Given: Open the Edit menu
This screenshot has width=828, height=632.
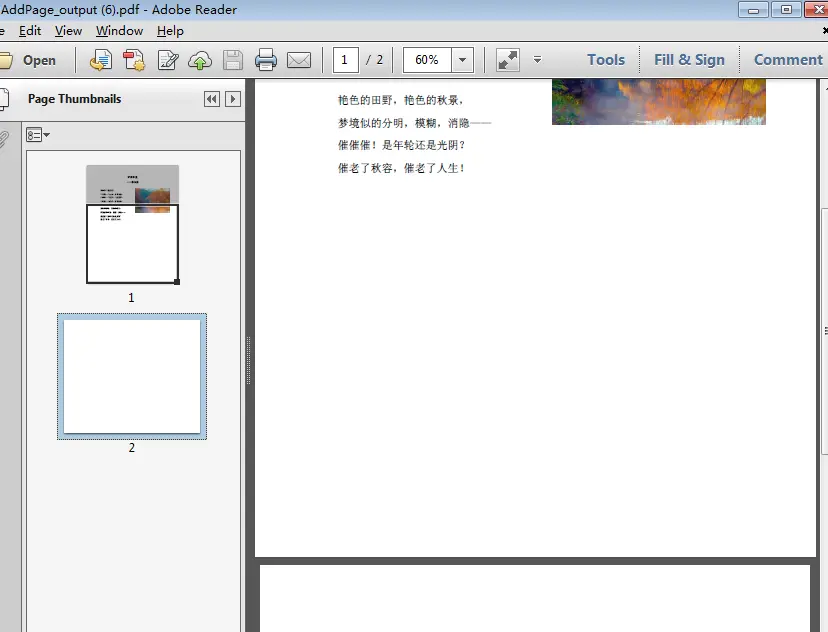Looking at the screenshot, I should (x=30, y=31).
